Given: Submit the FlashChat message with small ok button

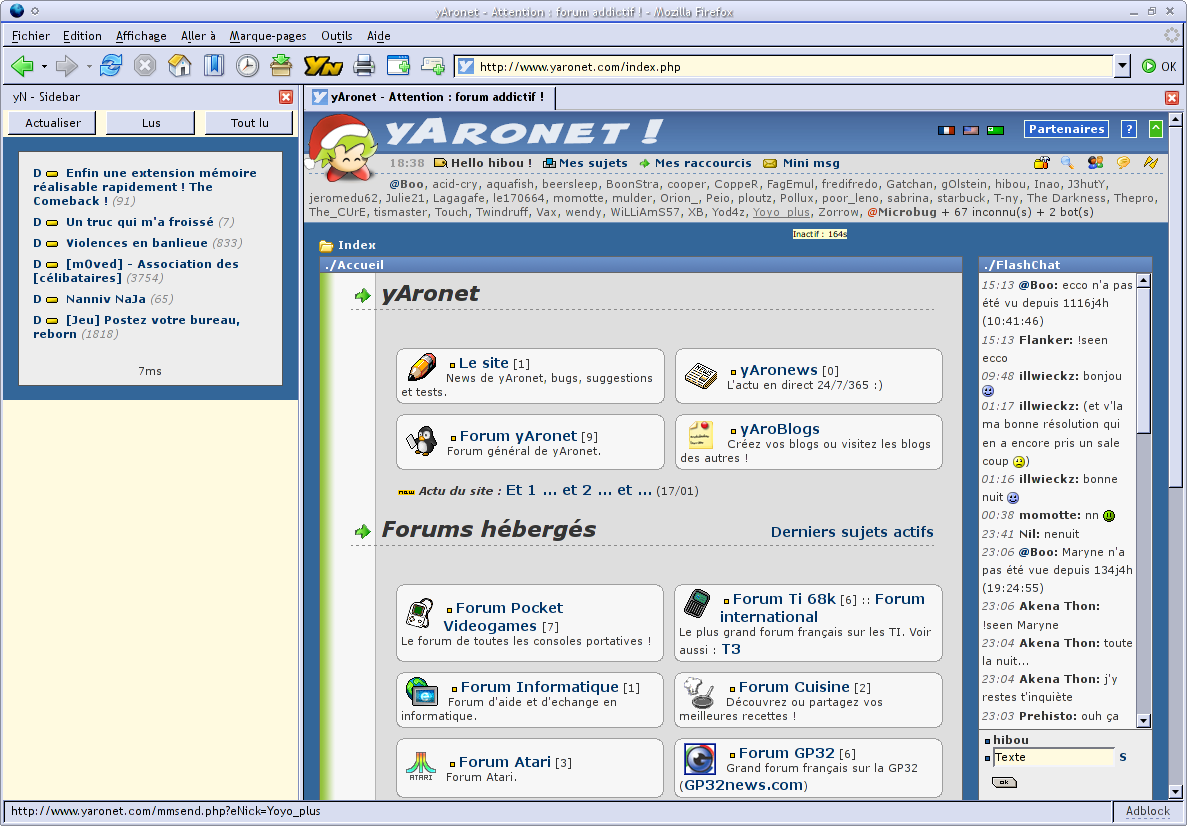Looking at the screenshot, I should [1004, 781].
